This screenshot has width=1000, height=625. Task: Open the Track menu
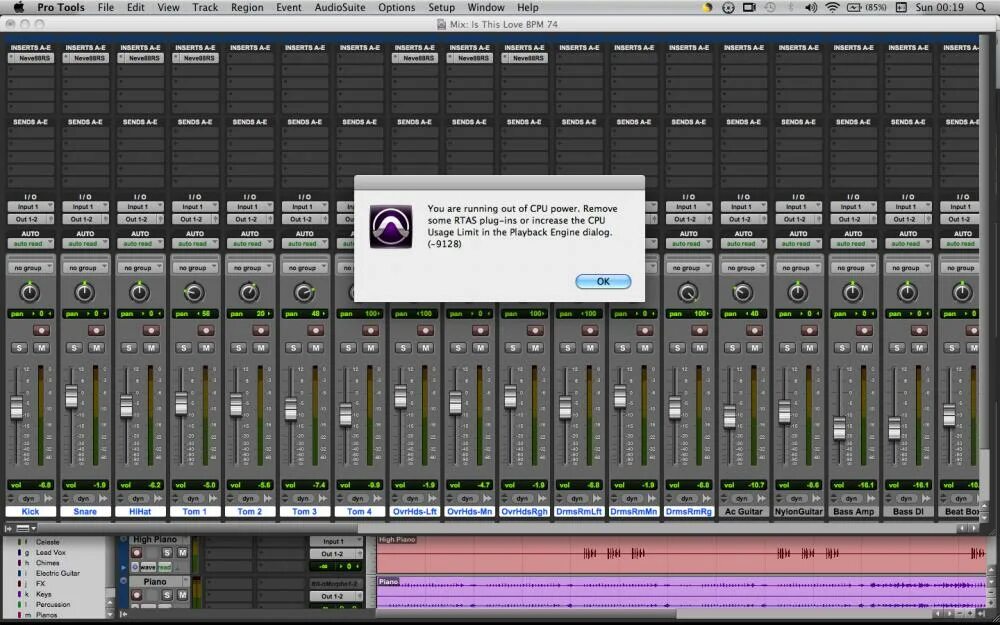(205, 8)
